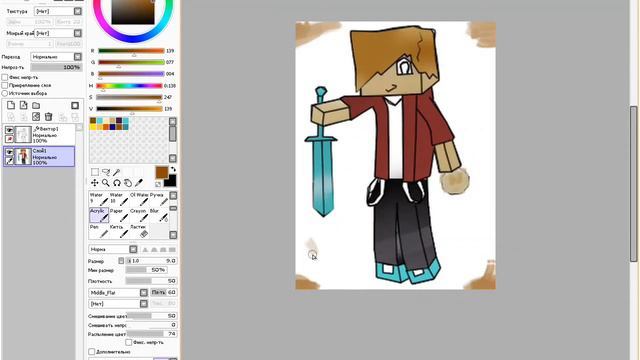Choose the Ластик eraser tool

(x=139, y=231)
